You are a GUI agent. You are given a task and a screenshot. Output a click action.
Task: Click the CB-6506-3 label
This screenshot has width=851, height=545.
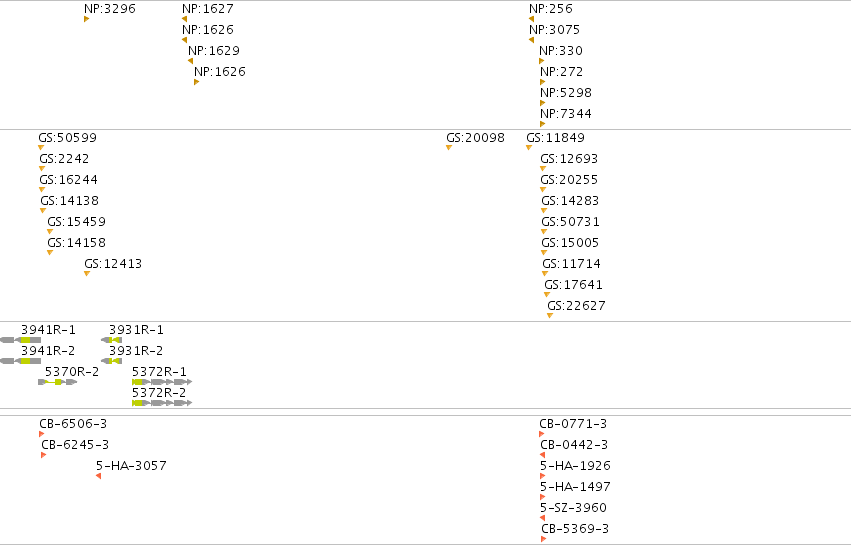coord(73,424)
